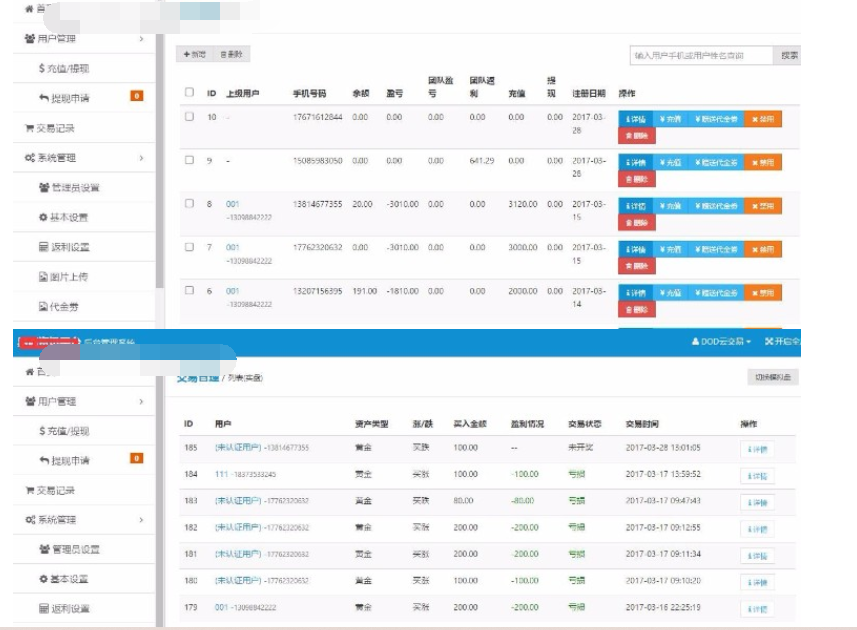Click the orange 禁用 button for user ID 6
The width and height of the screenshot is (857, 630).
[x=763, y=293]
